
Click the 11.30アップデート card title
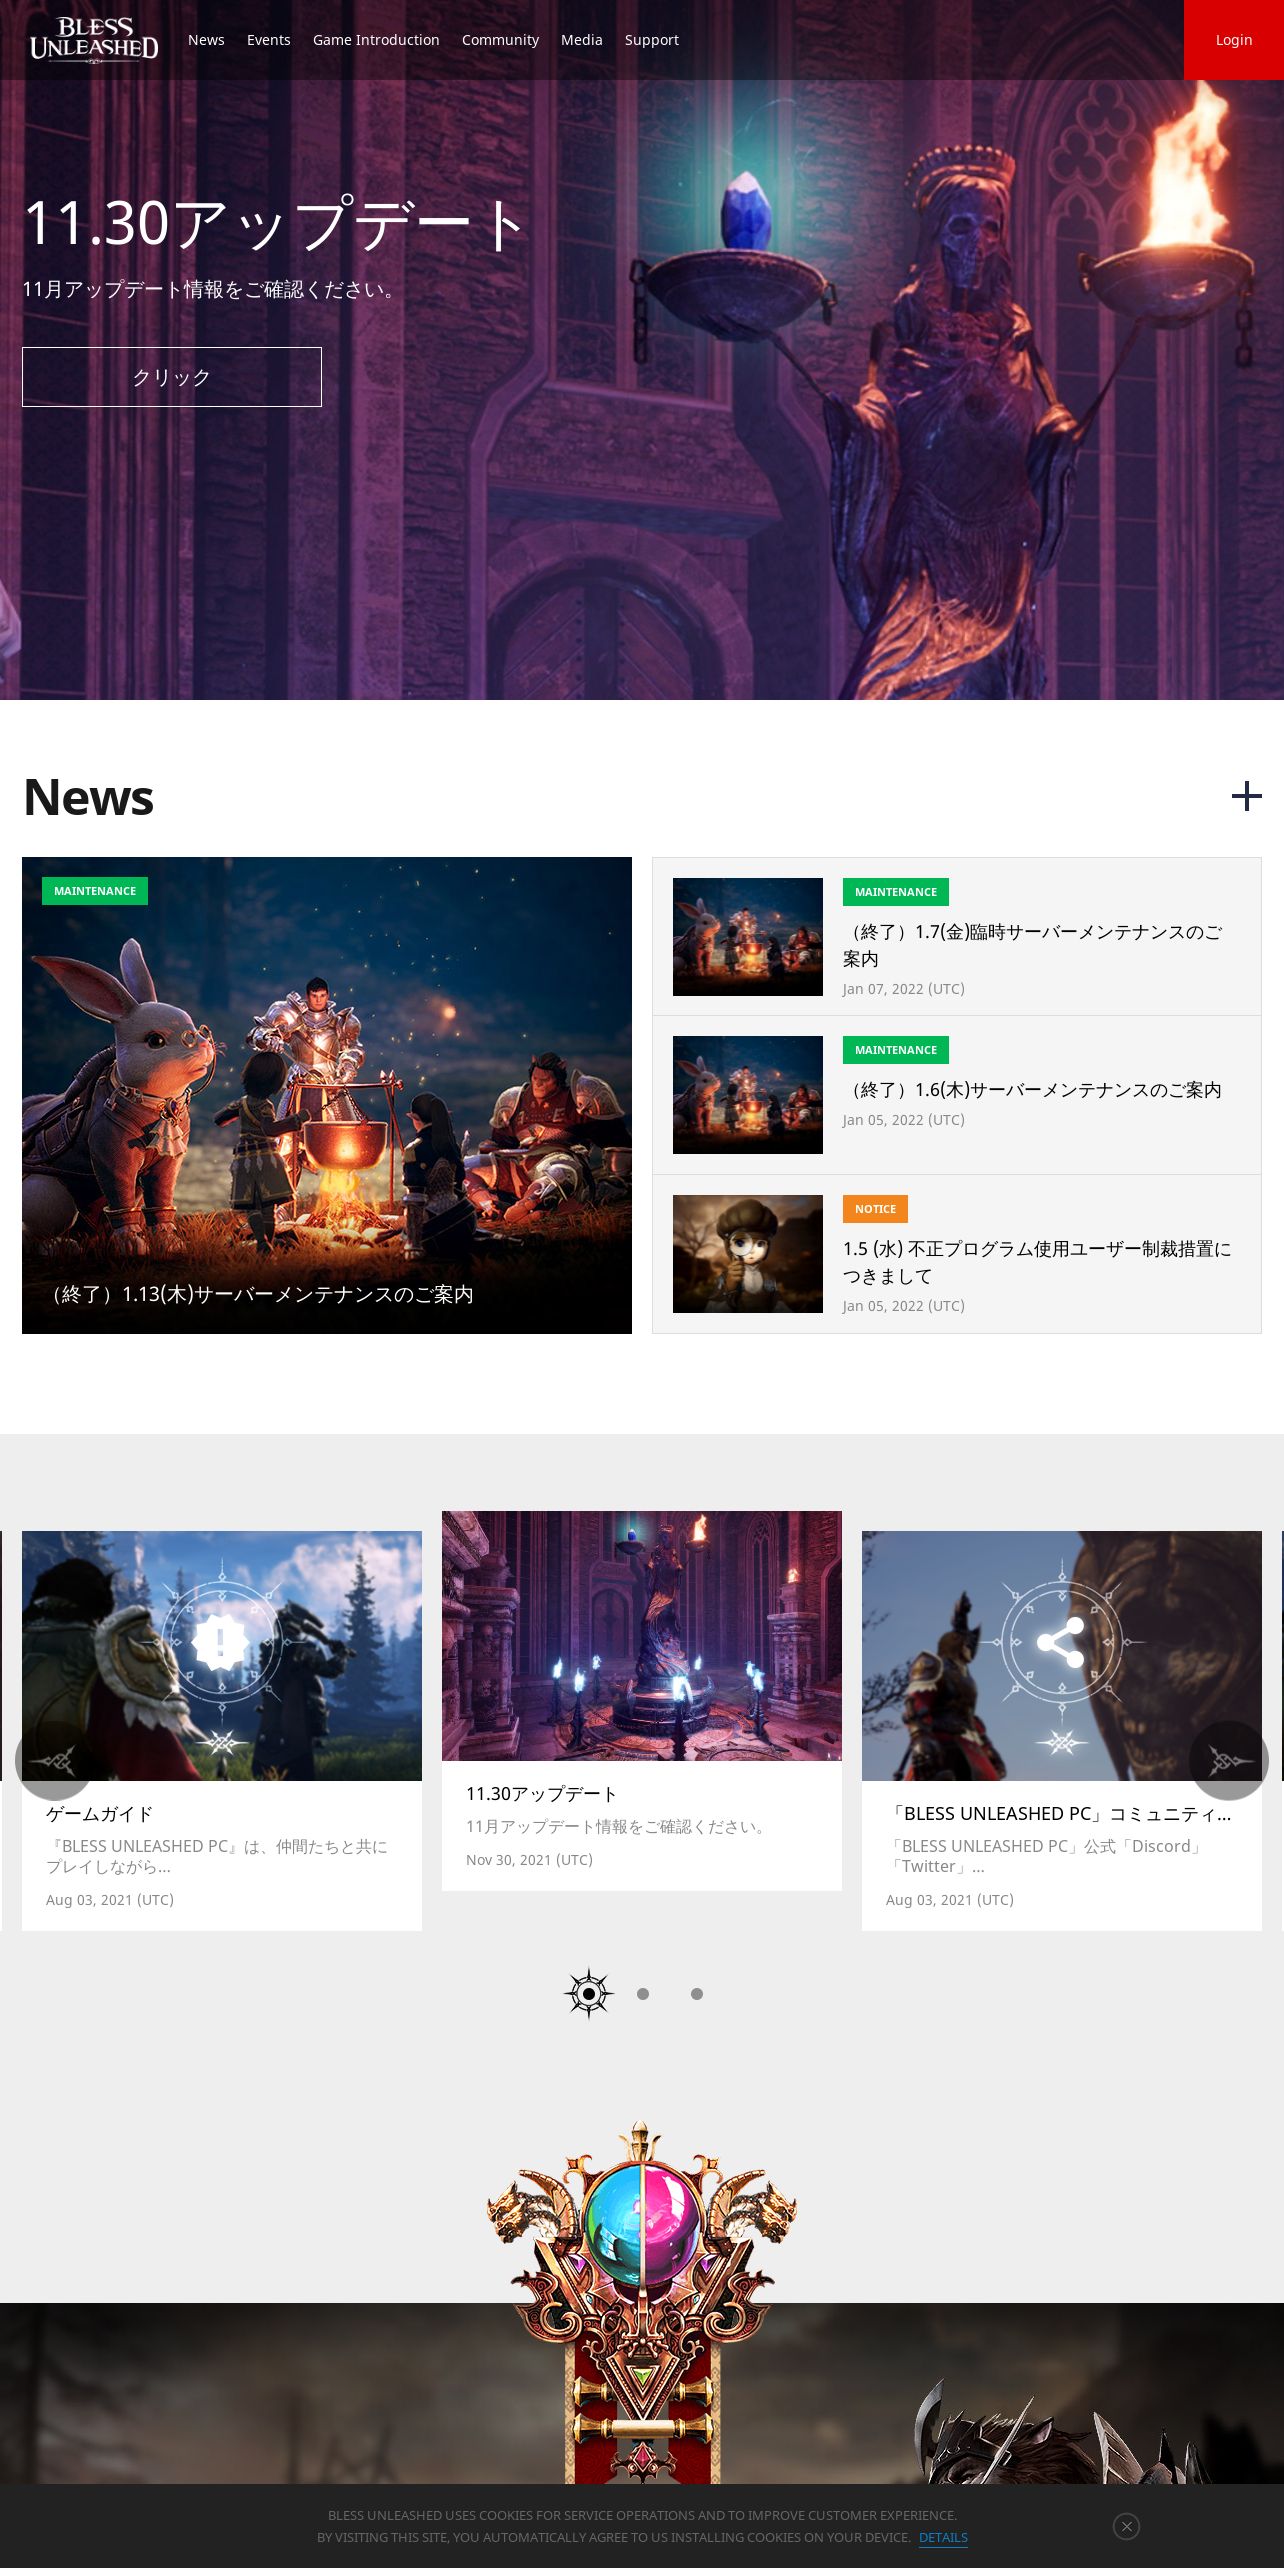(x=541, y=1794)
